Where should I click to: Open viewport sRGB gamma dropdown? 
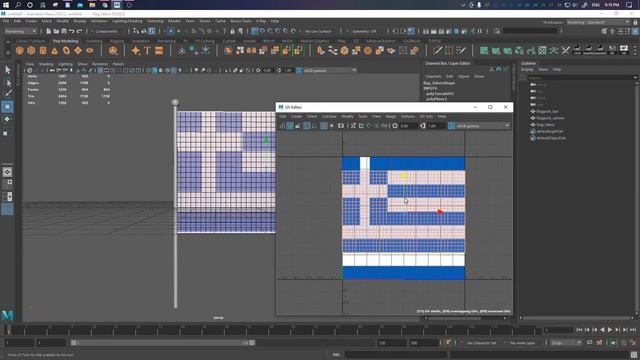(x=330, y=70)
